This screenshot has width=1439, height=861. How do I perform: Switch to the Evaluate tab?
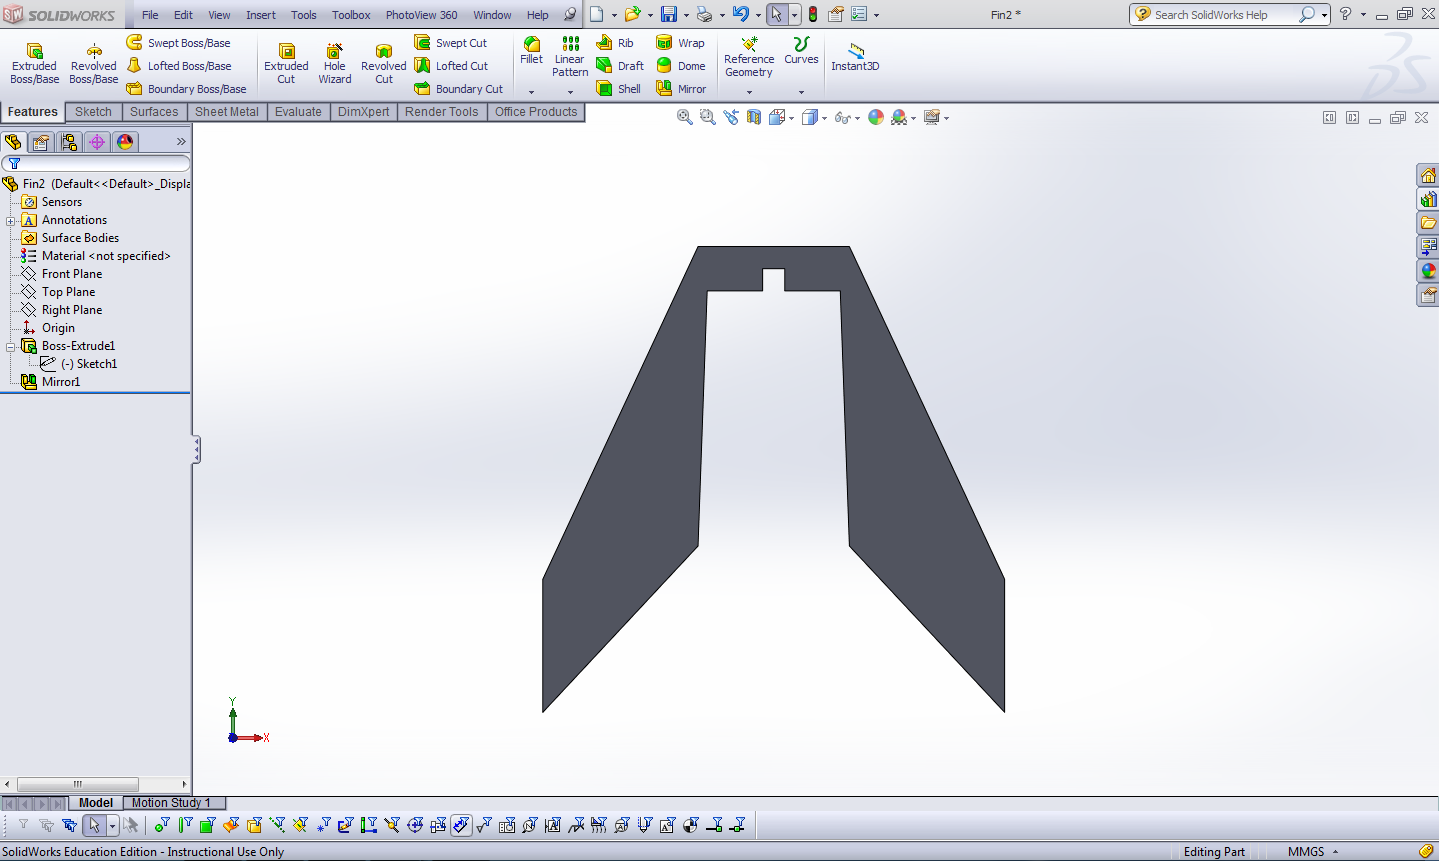pos(298,112)
